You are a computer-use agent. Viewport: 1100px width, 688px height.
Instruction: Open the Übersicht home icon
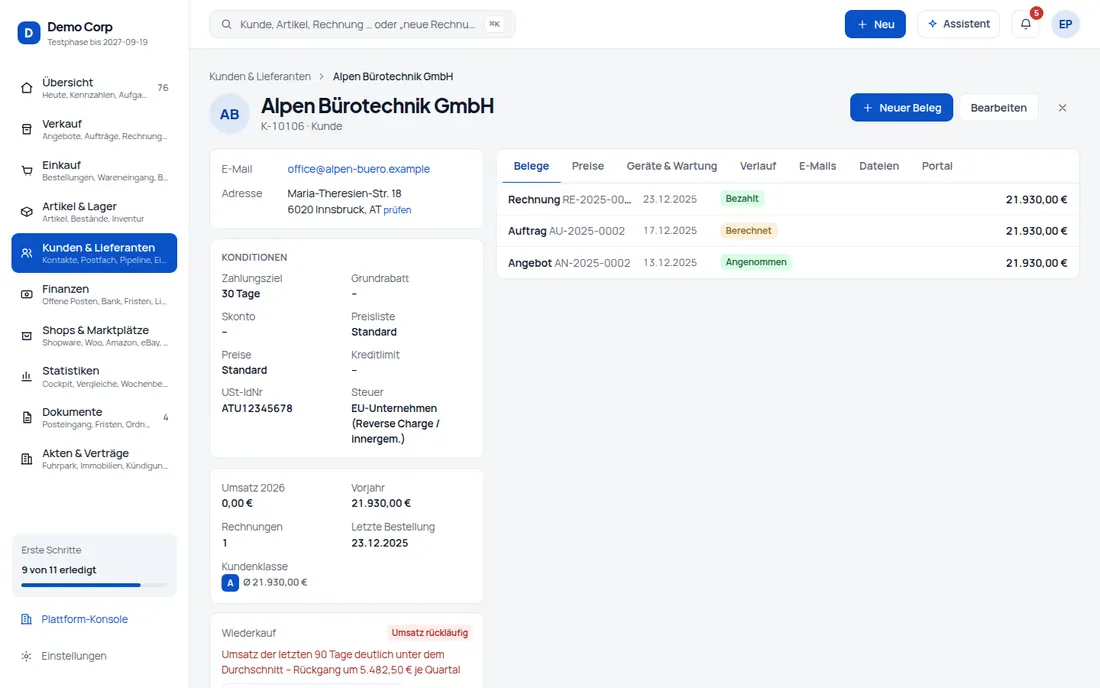(x=27, y=88)
